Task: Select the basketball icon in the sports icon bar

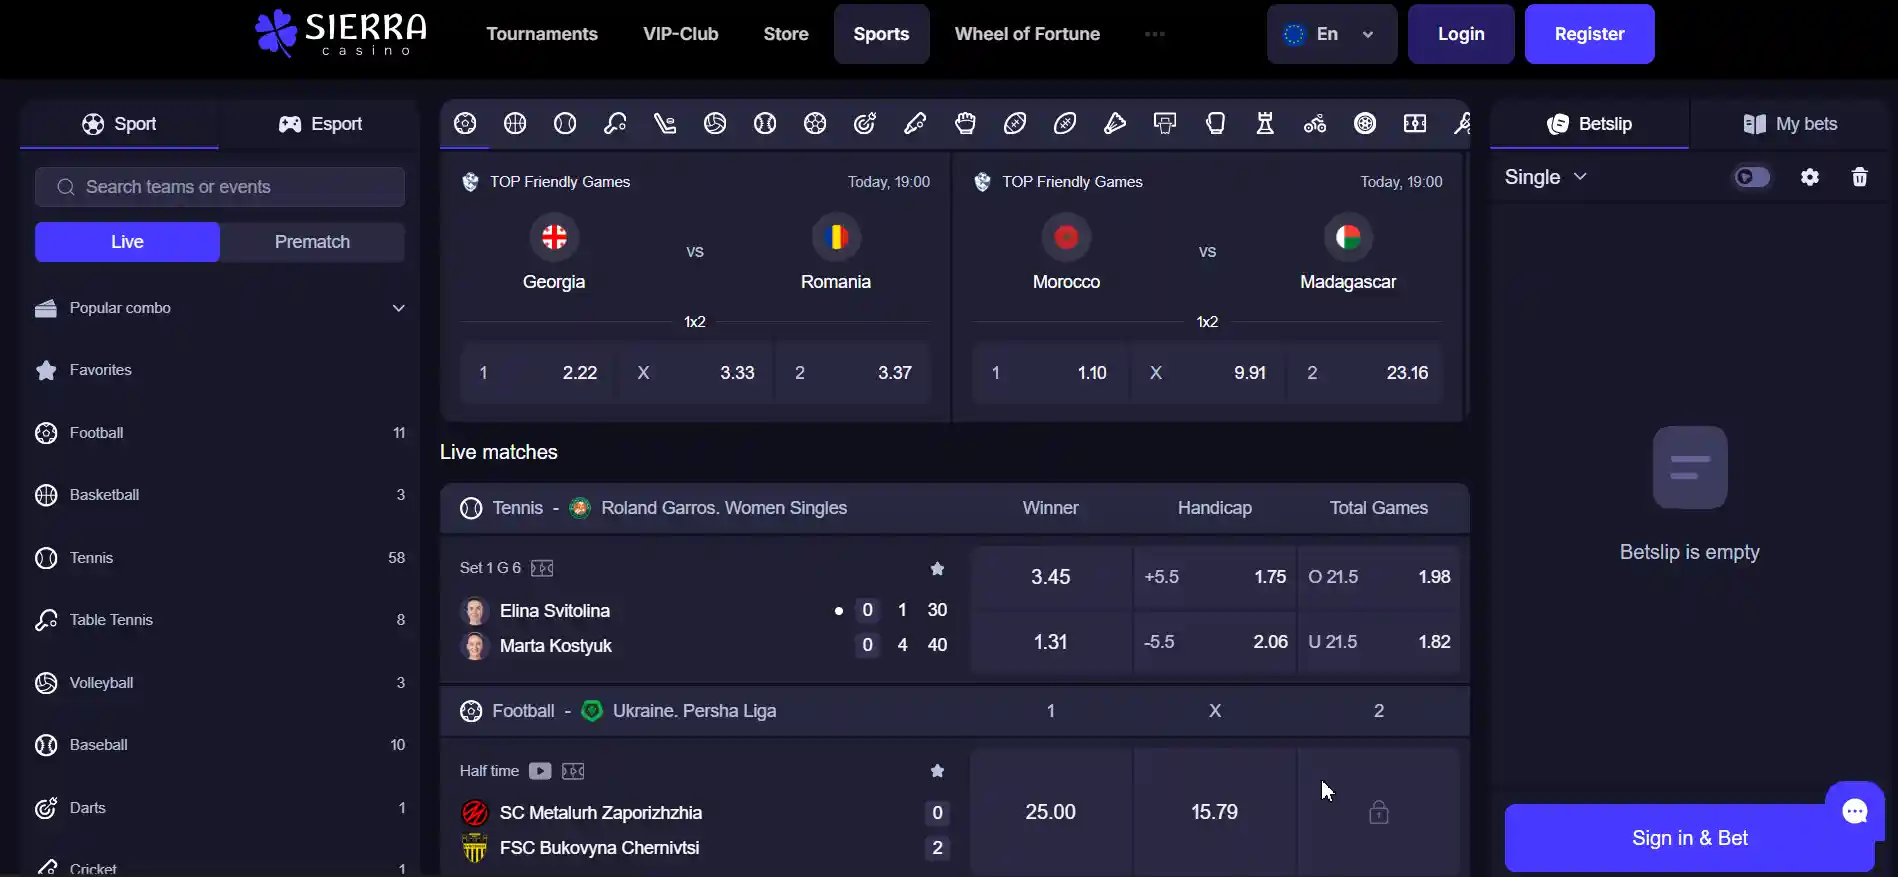Action: point(515,123)
